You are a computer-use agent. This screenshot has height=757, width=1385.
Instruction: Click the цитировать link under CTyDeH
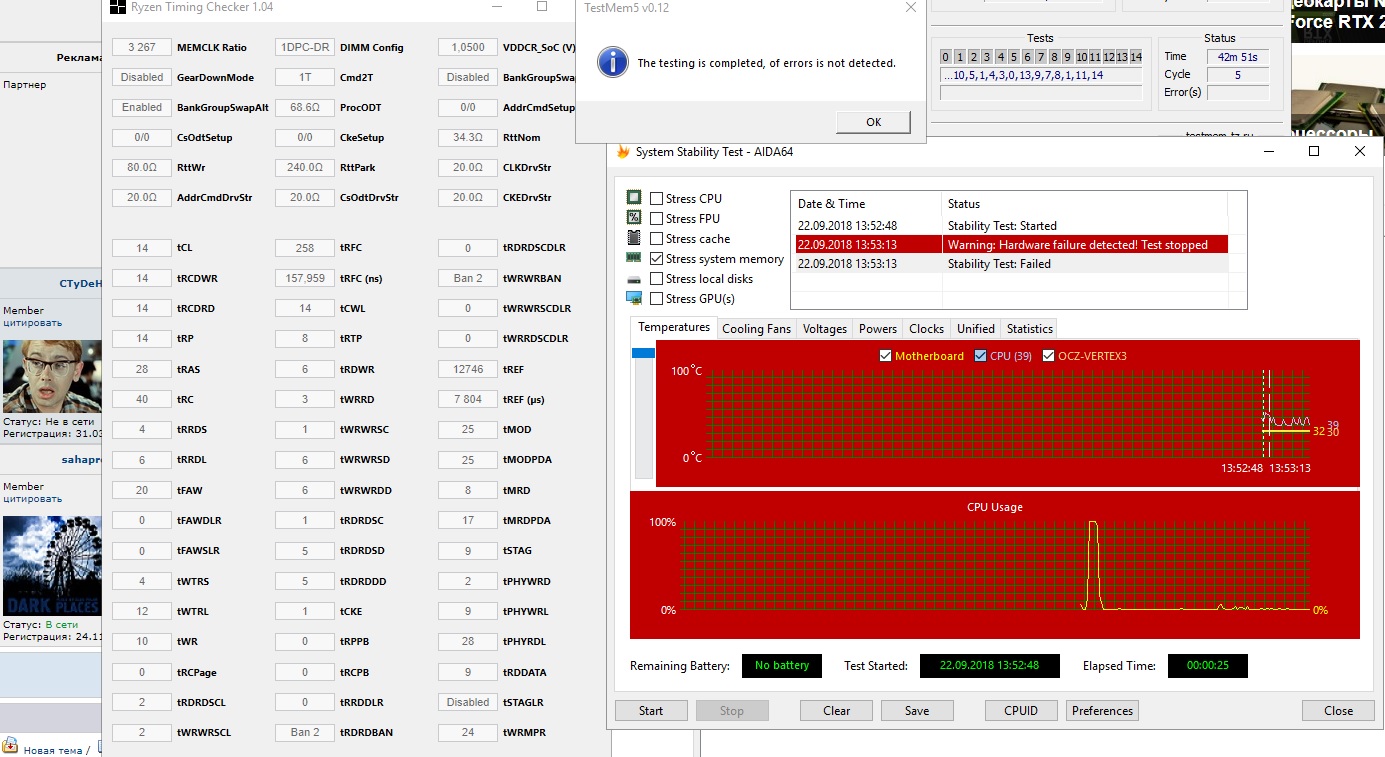[32, 323]
